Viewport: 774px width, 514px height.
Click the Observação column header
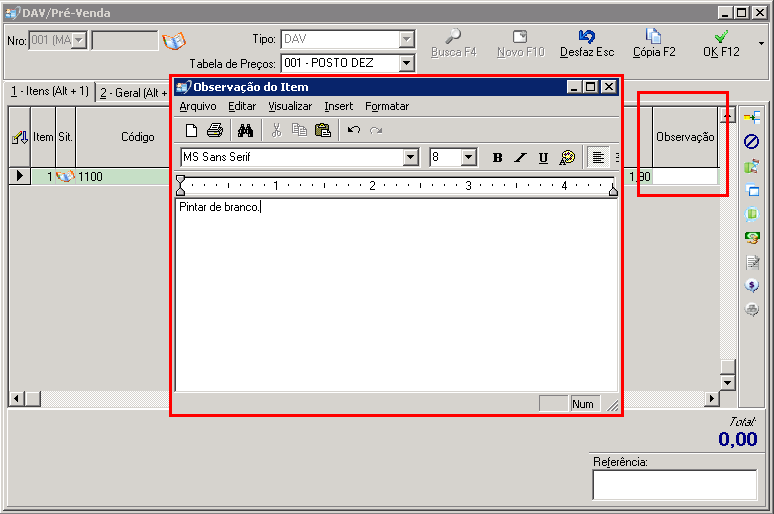click(685, 137)
